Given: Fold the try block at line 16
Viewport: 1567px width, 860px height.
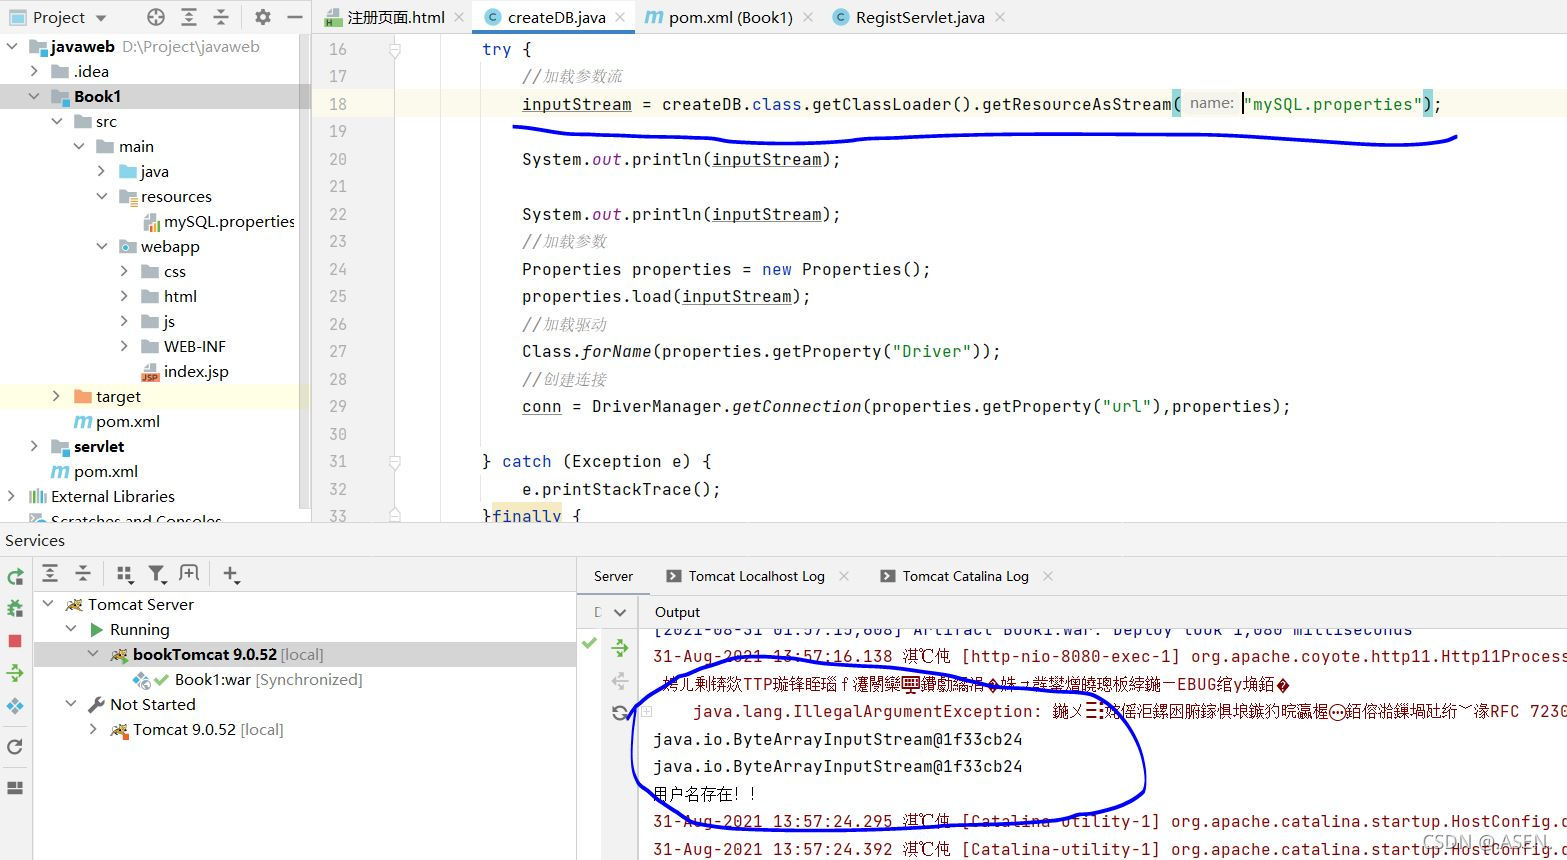Looking at the screenshot, I should pos(395,49).
